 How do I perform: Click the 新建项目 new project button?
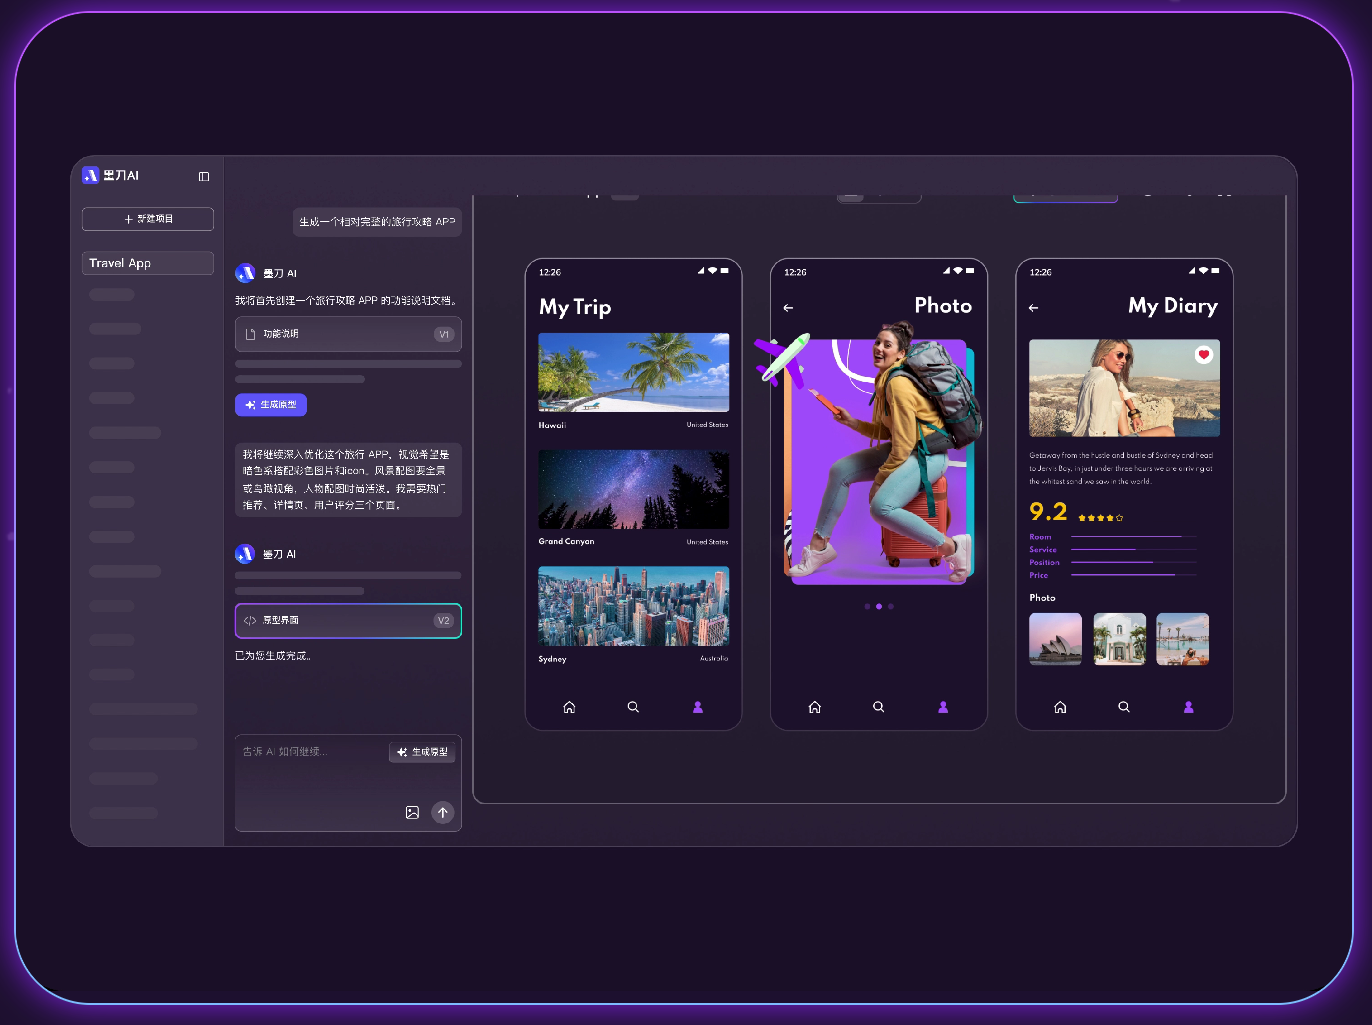(148, 219)
